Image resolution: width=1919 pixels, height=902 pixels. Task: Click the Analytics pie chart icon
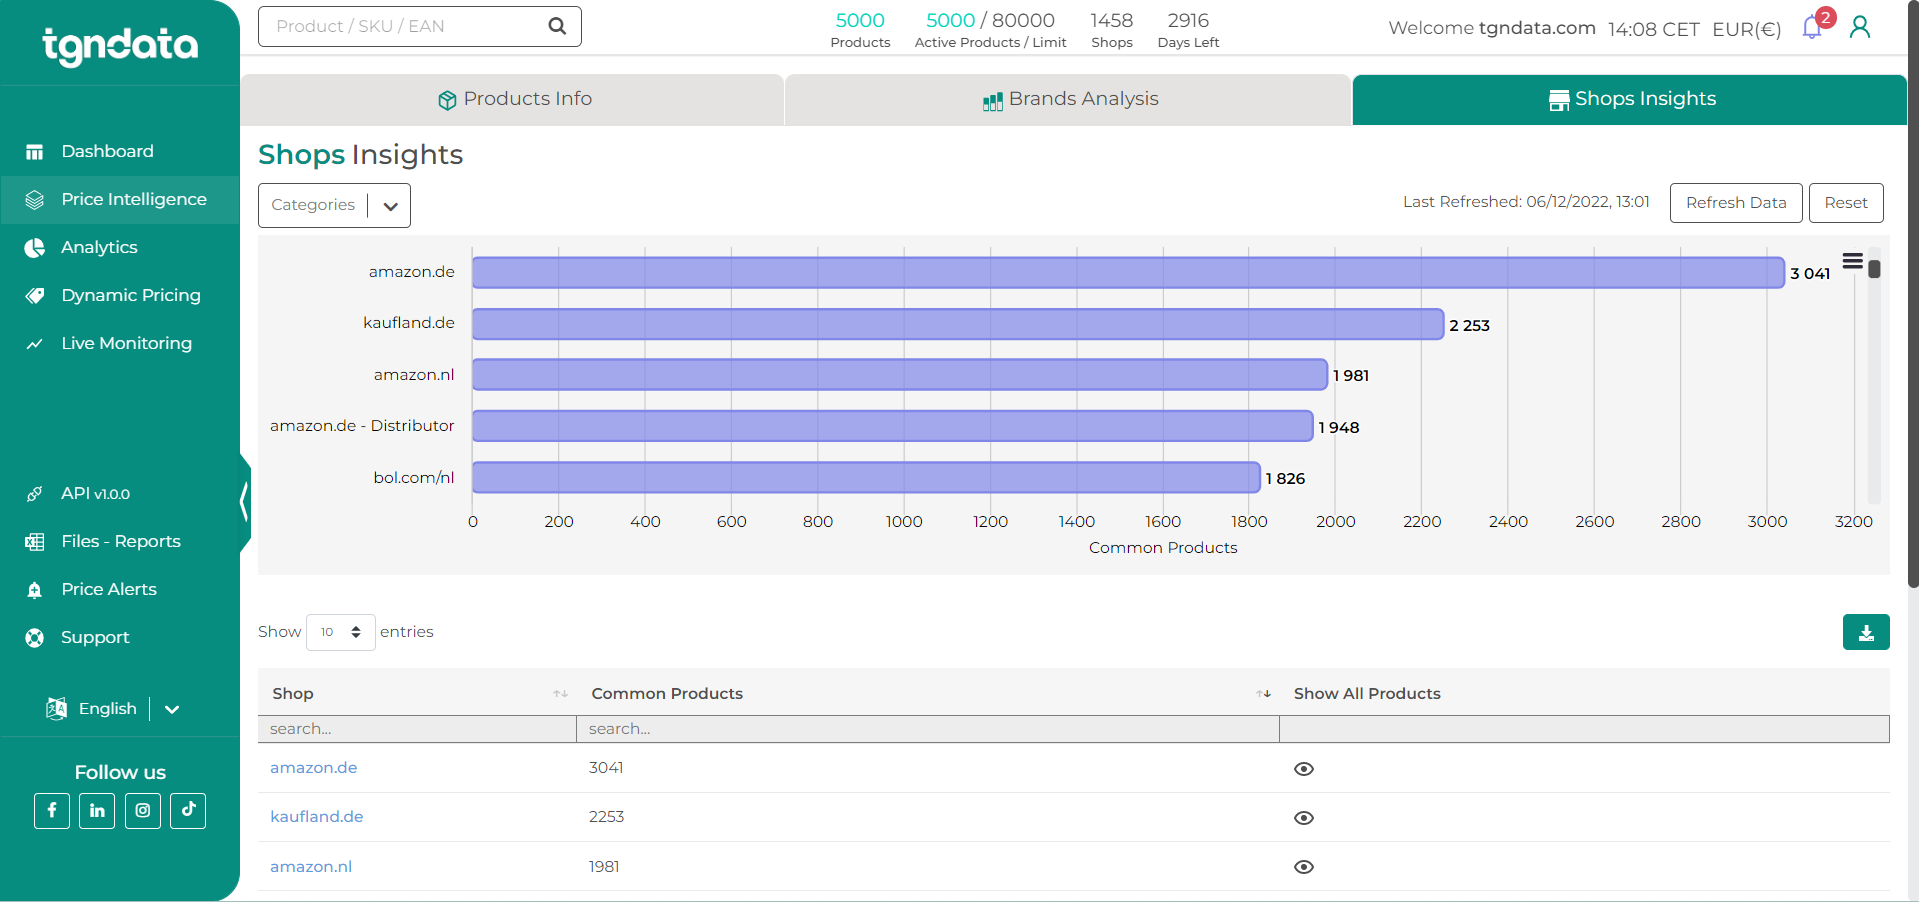click(x=35, y=248)
